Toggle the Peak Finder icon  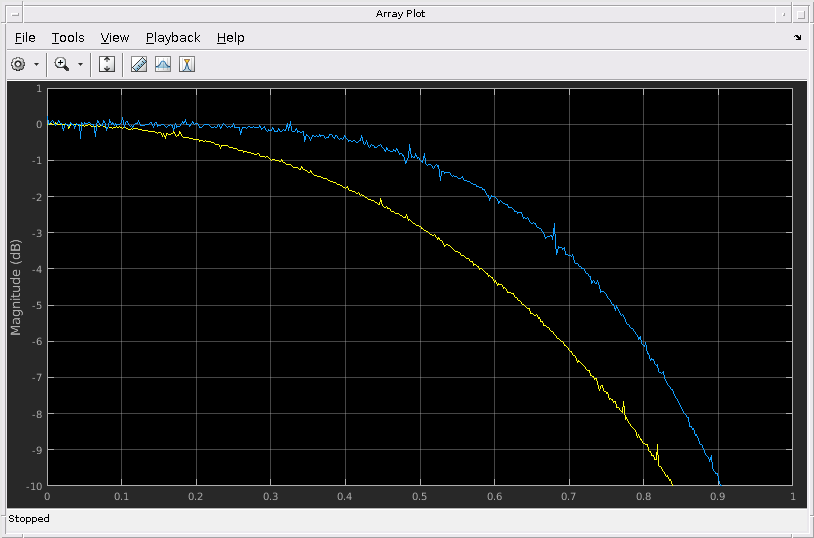pyautogui.click(x=187, y=64)
